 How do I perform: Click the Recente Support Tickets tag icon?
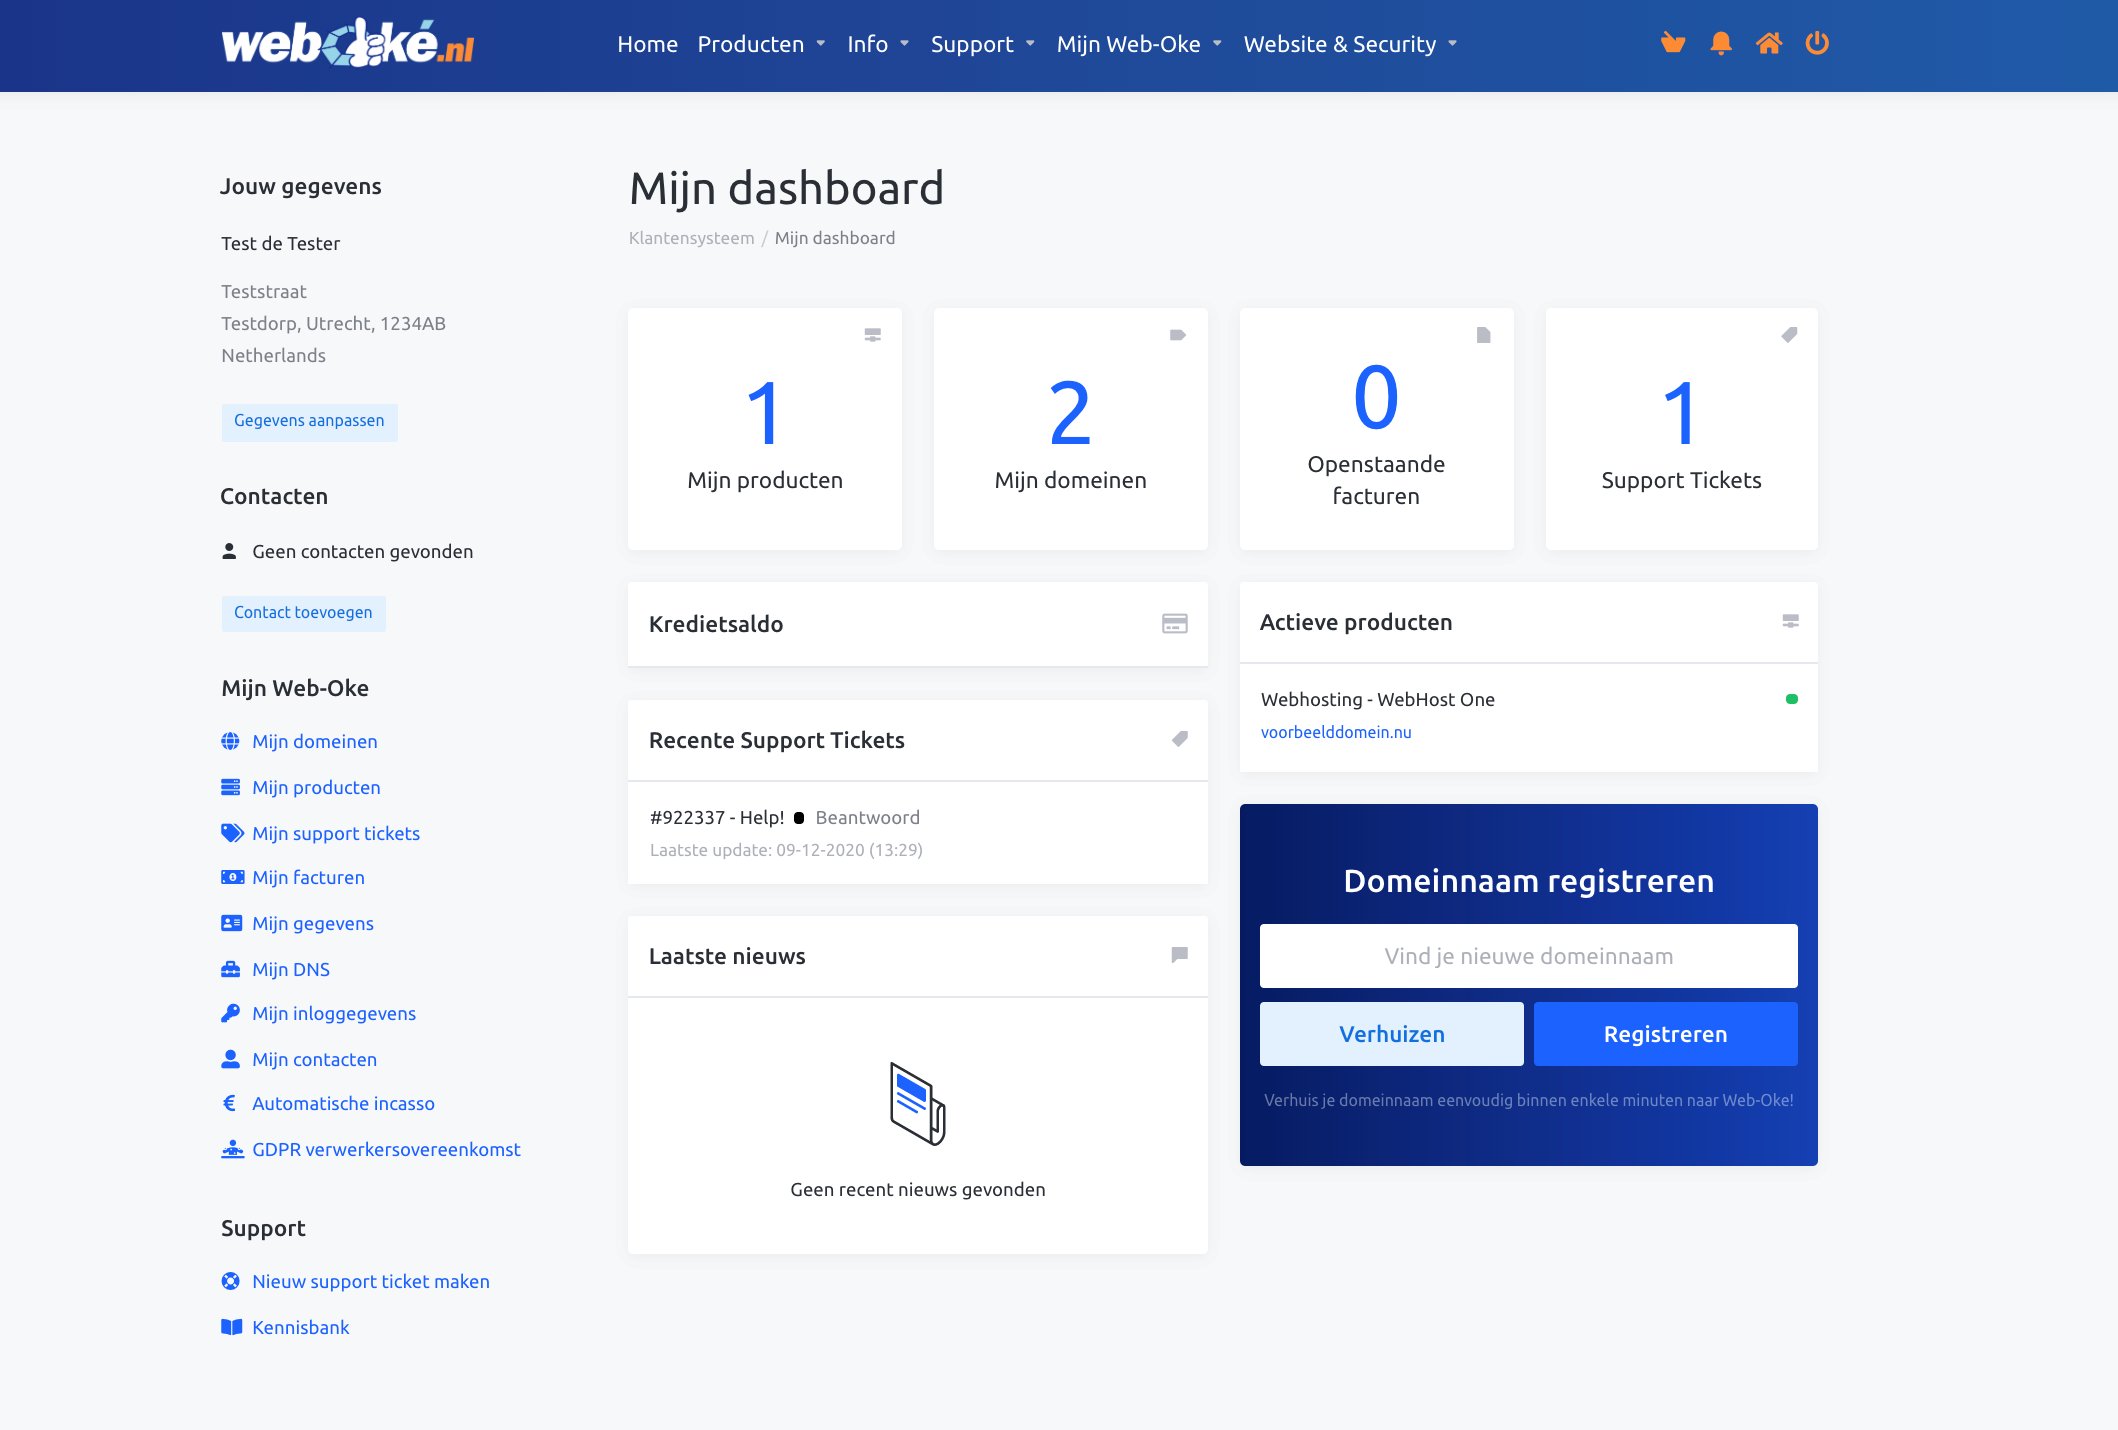point(1180,739)
